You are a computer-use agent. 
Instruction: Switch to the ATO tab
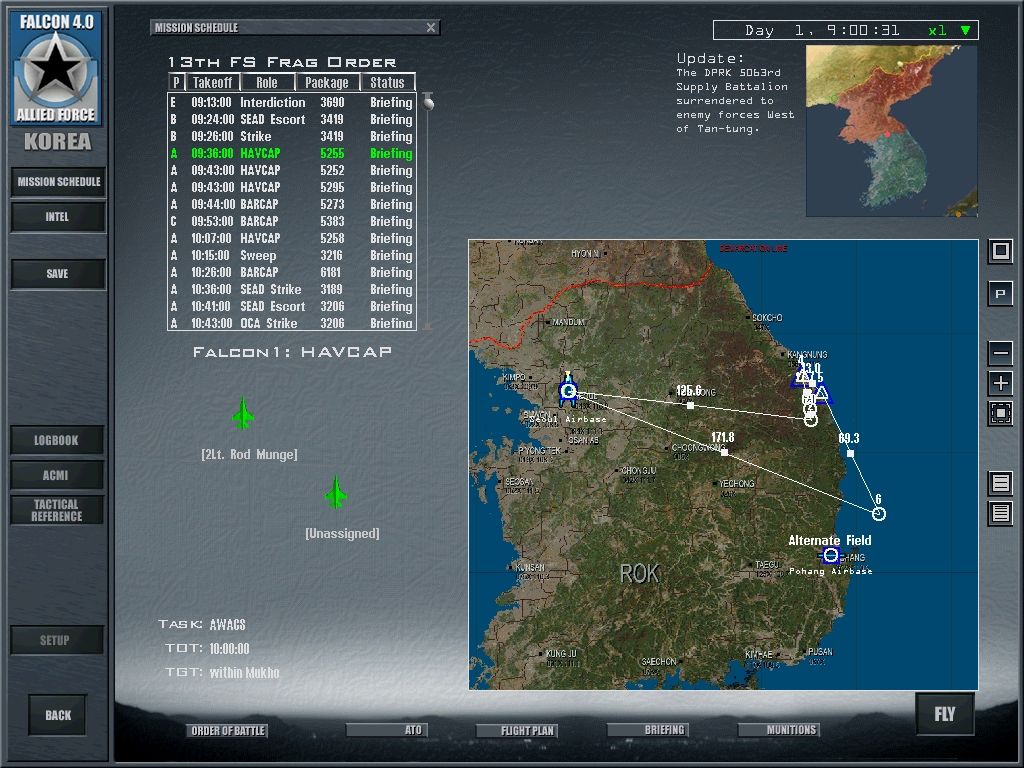[x=387, y=730]
